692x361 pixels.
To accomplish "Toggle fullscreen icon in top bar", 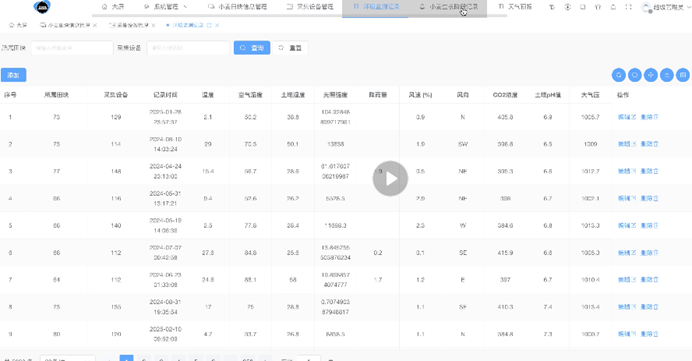I will [x=628, y=7].
